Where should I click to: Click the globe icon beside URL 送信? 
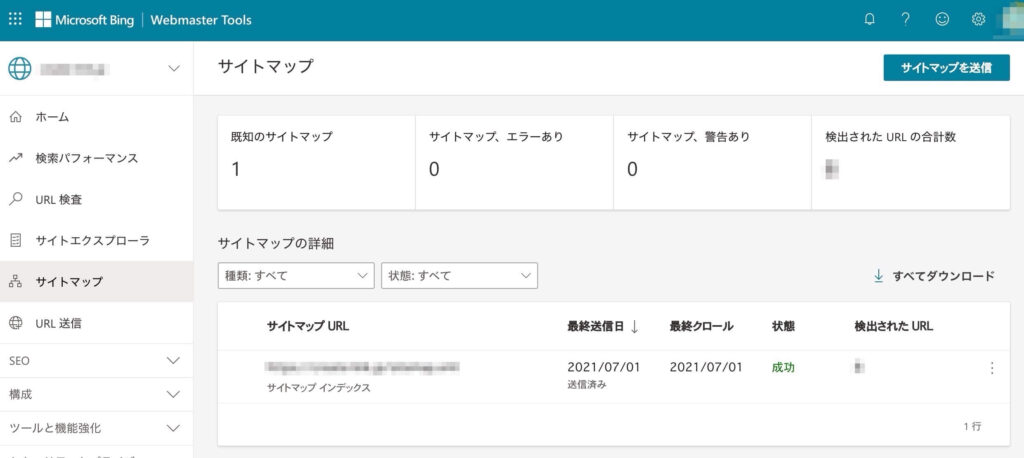tap(16, 323)
